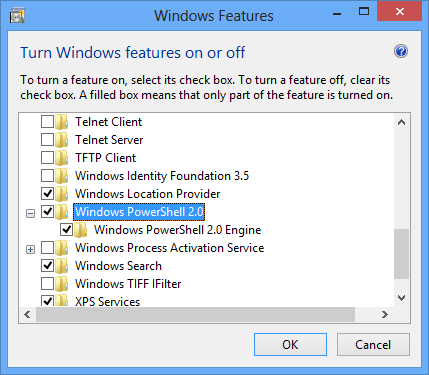Image resolution: width=429 pixels, height=375 pixels.
Task: Click the vertical scrollbar down arrow
Action: [x=402, y=298]
